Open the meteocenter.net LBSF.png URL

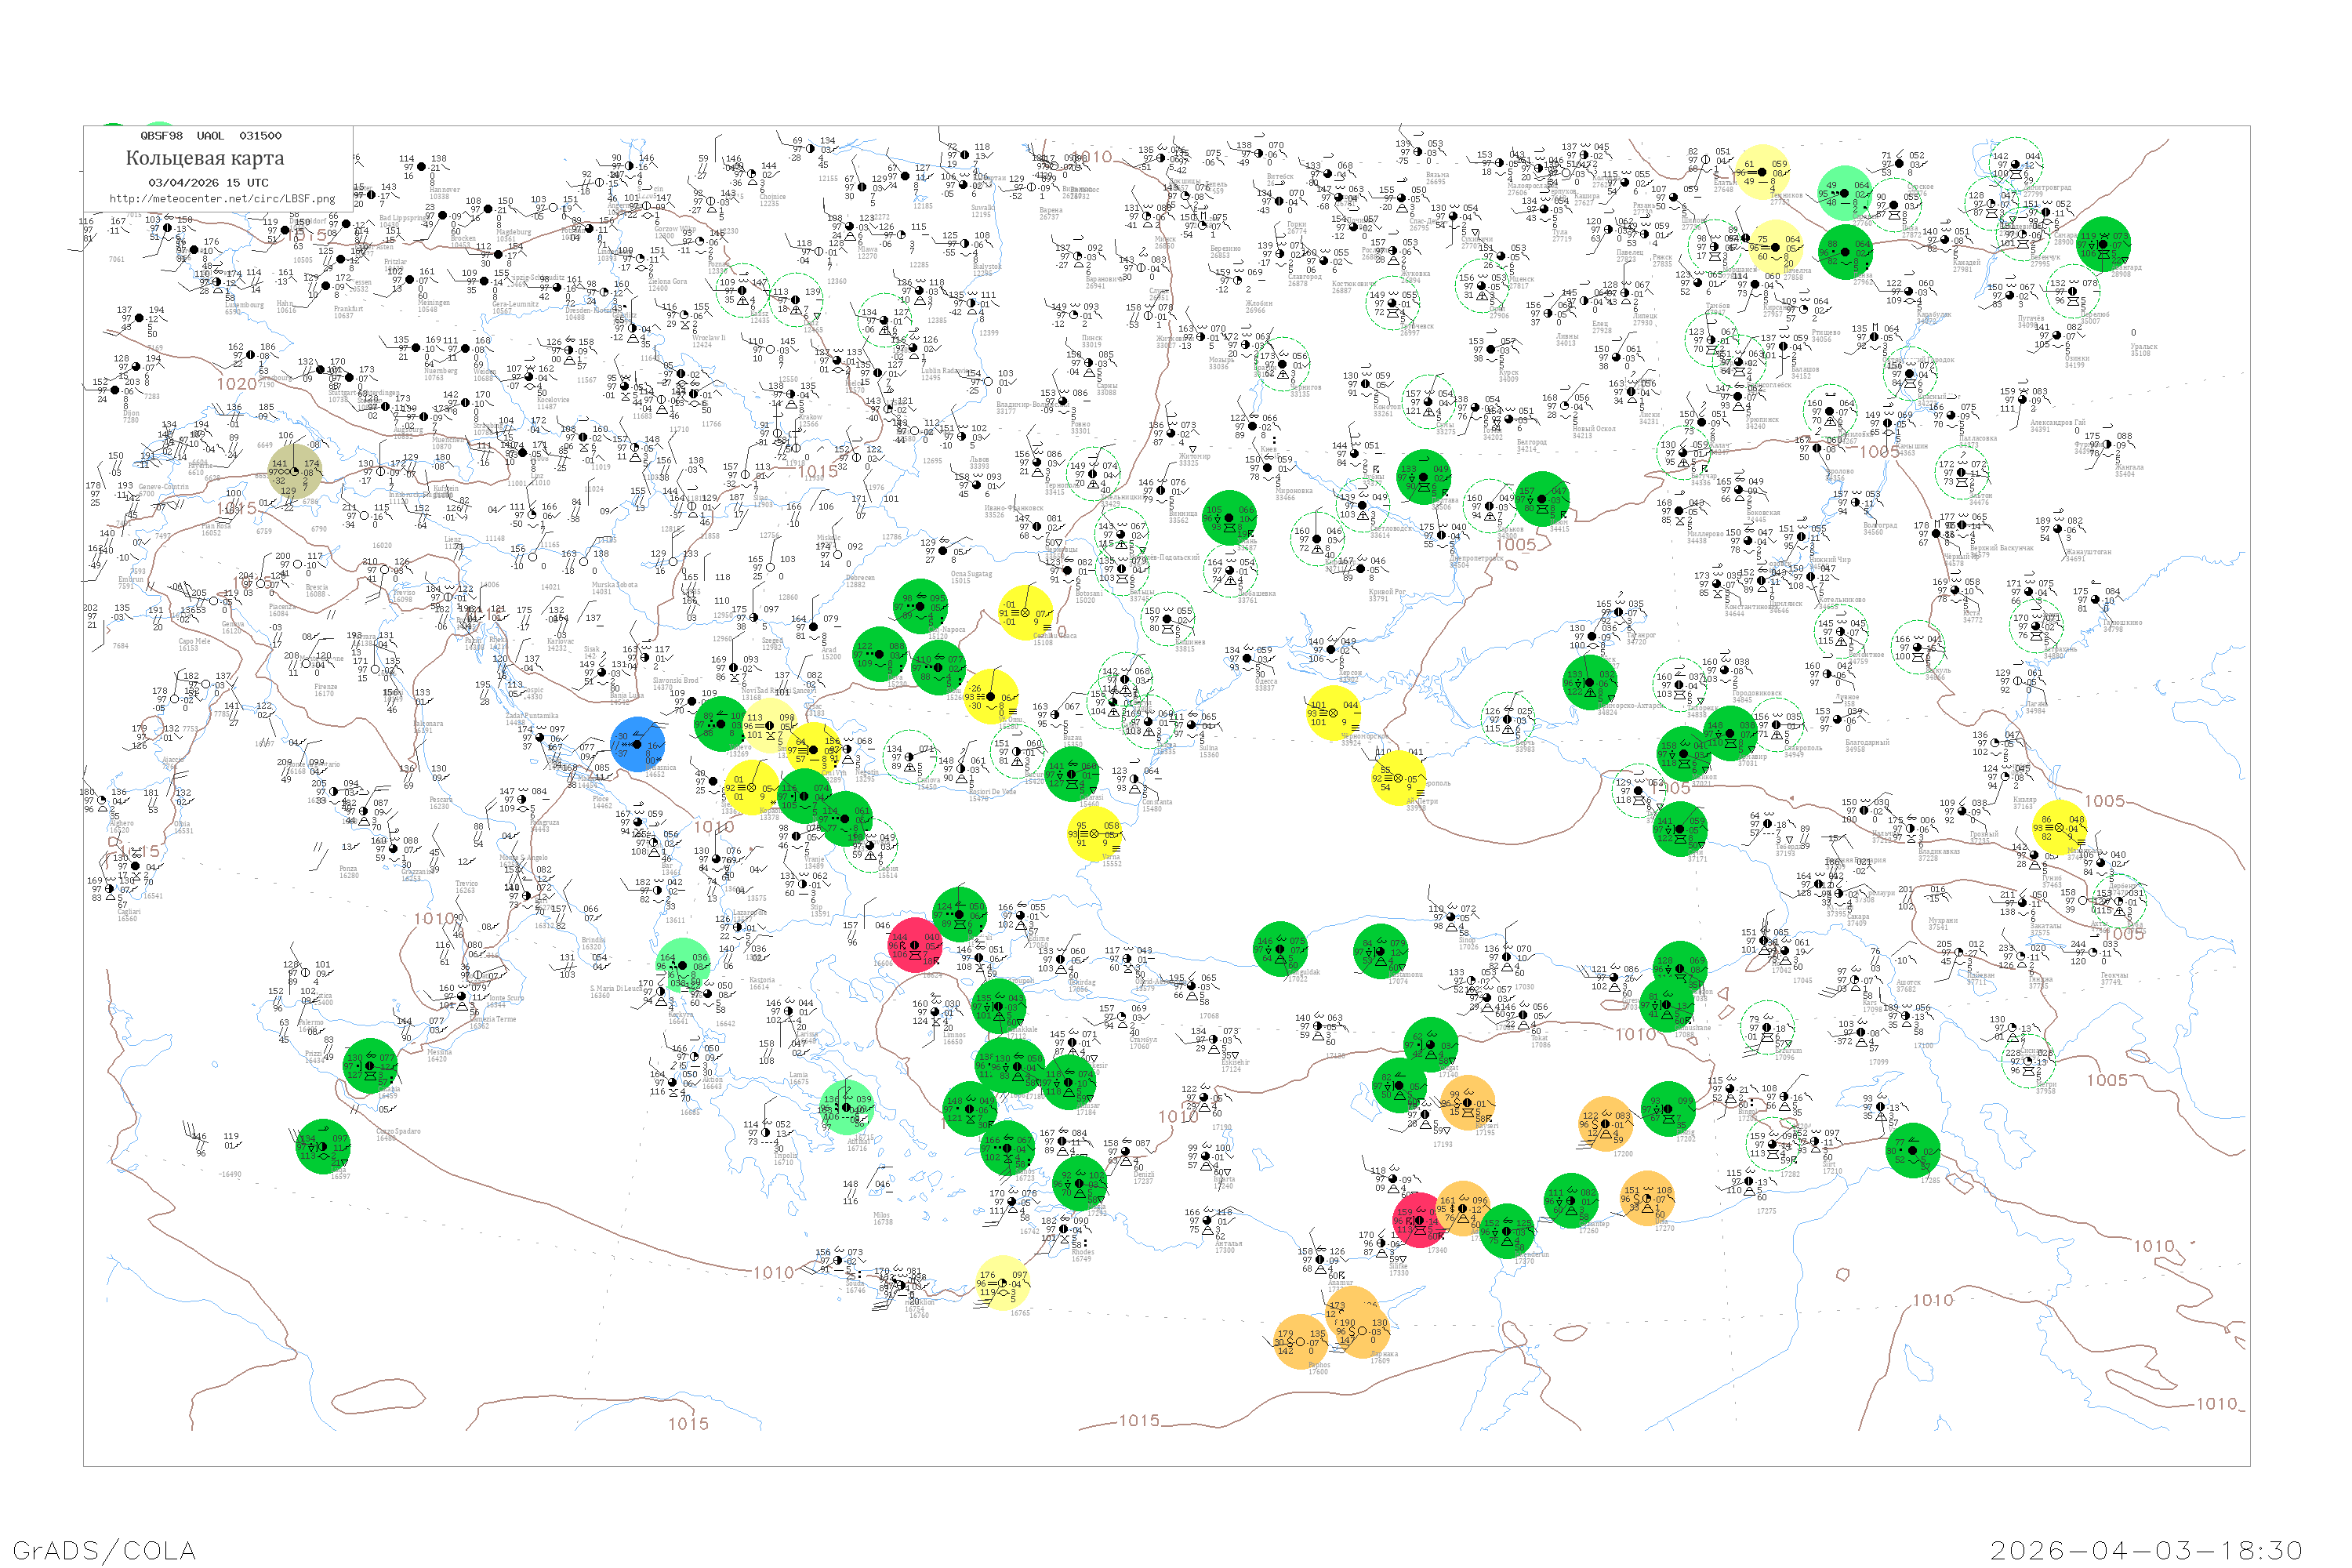click(222, 199)
